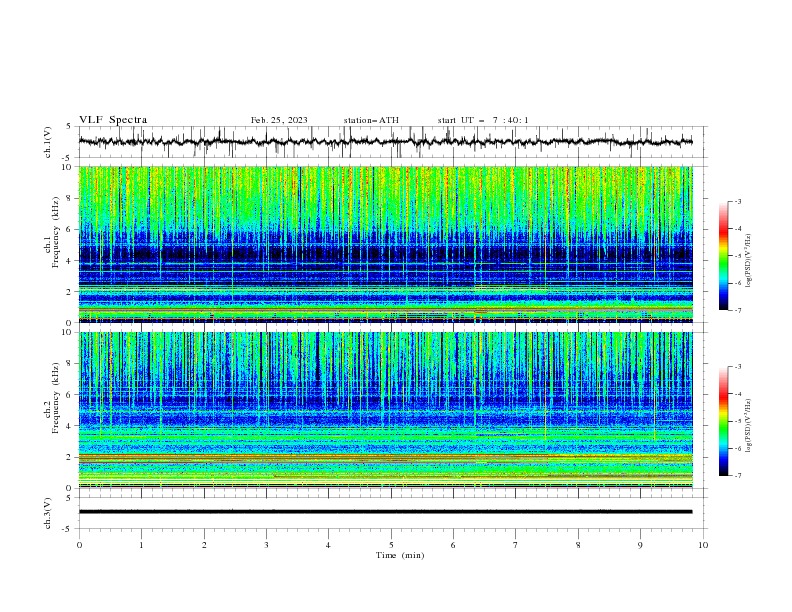The image size is (792, 612).
Task: Click ch.1 color scale 'log(PSD)(V²/Hz)' label
Action: 749,261
